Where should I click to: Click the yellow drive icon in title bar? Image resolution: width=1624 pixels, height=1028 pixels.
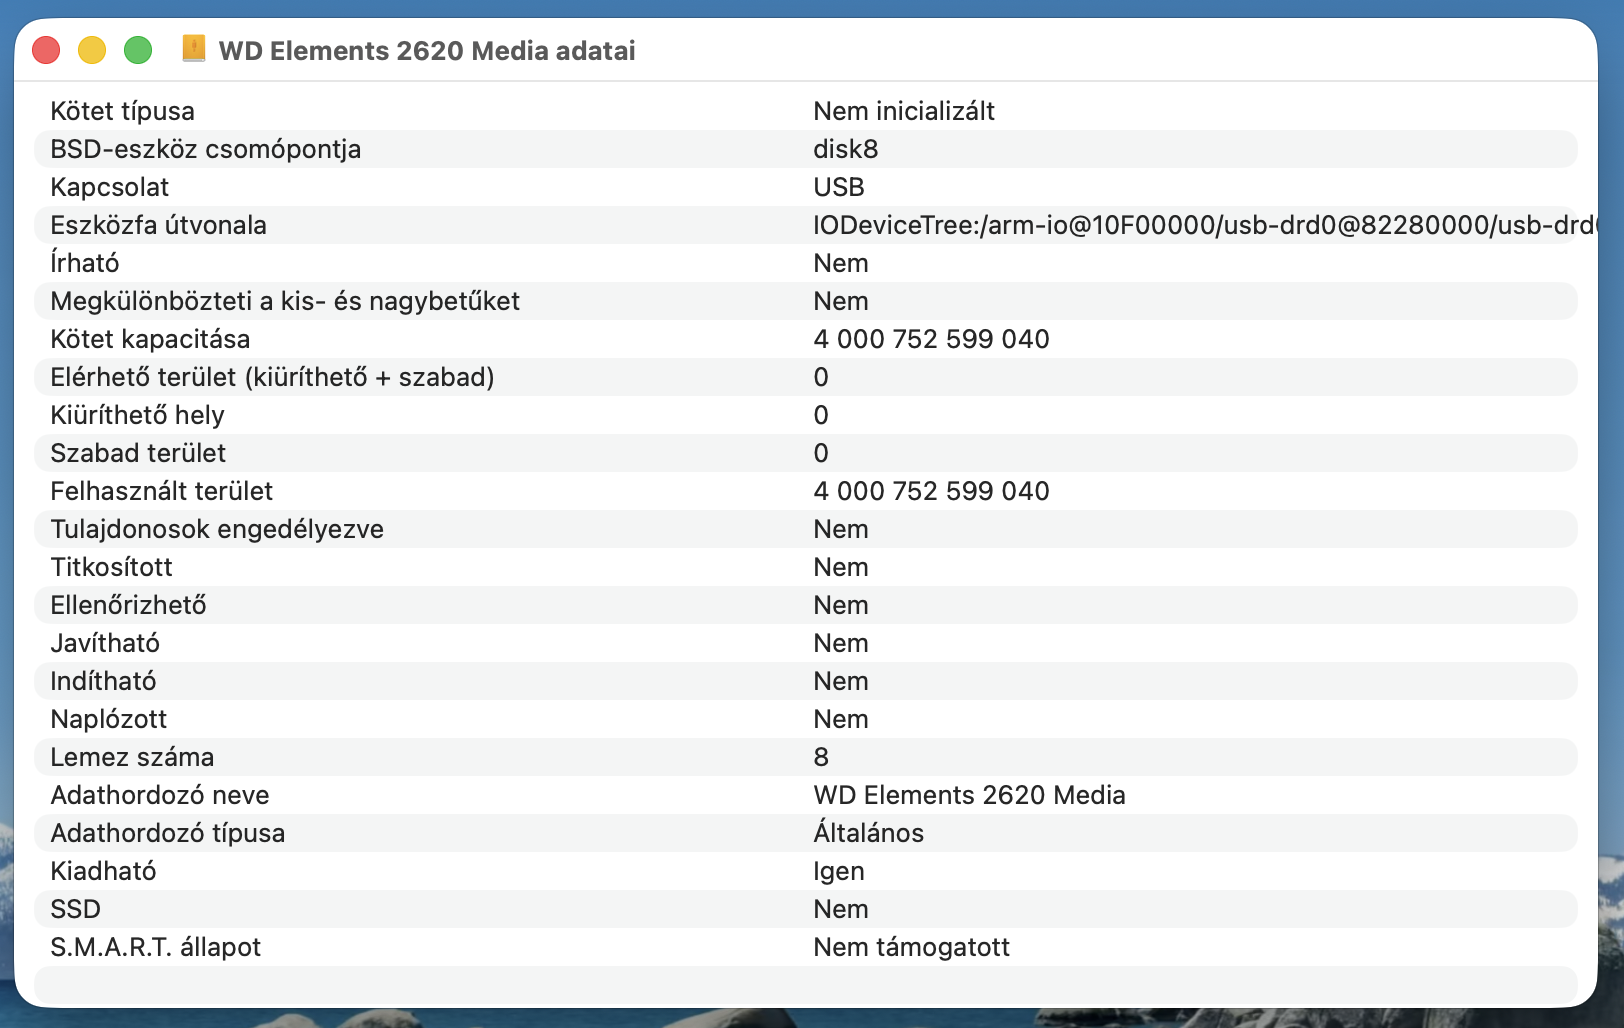pyautogui.click(x=194, y=49)
